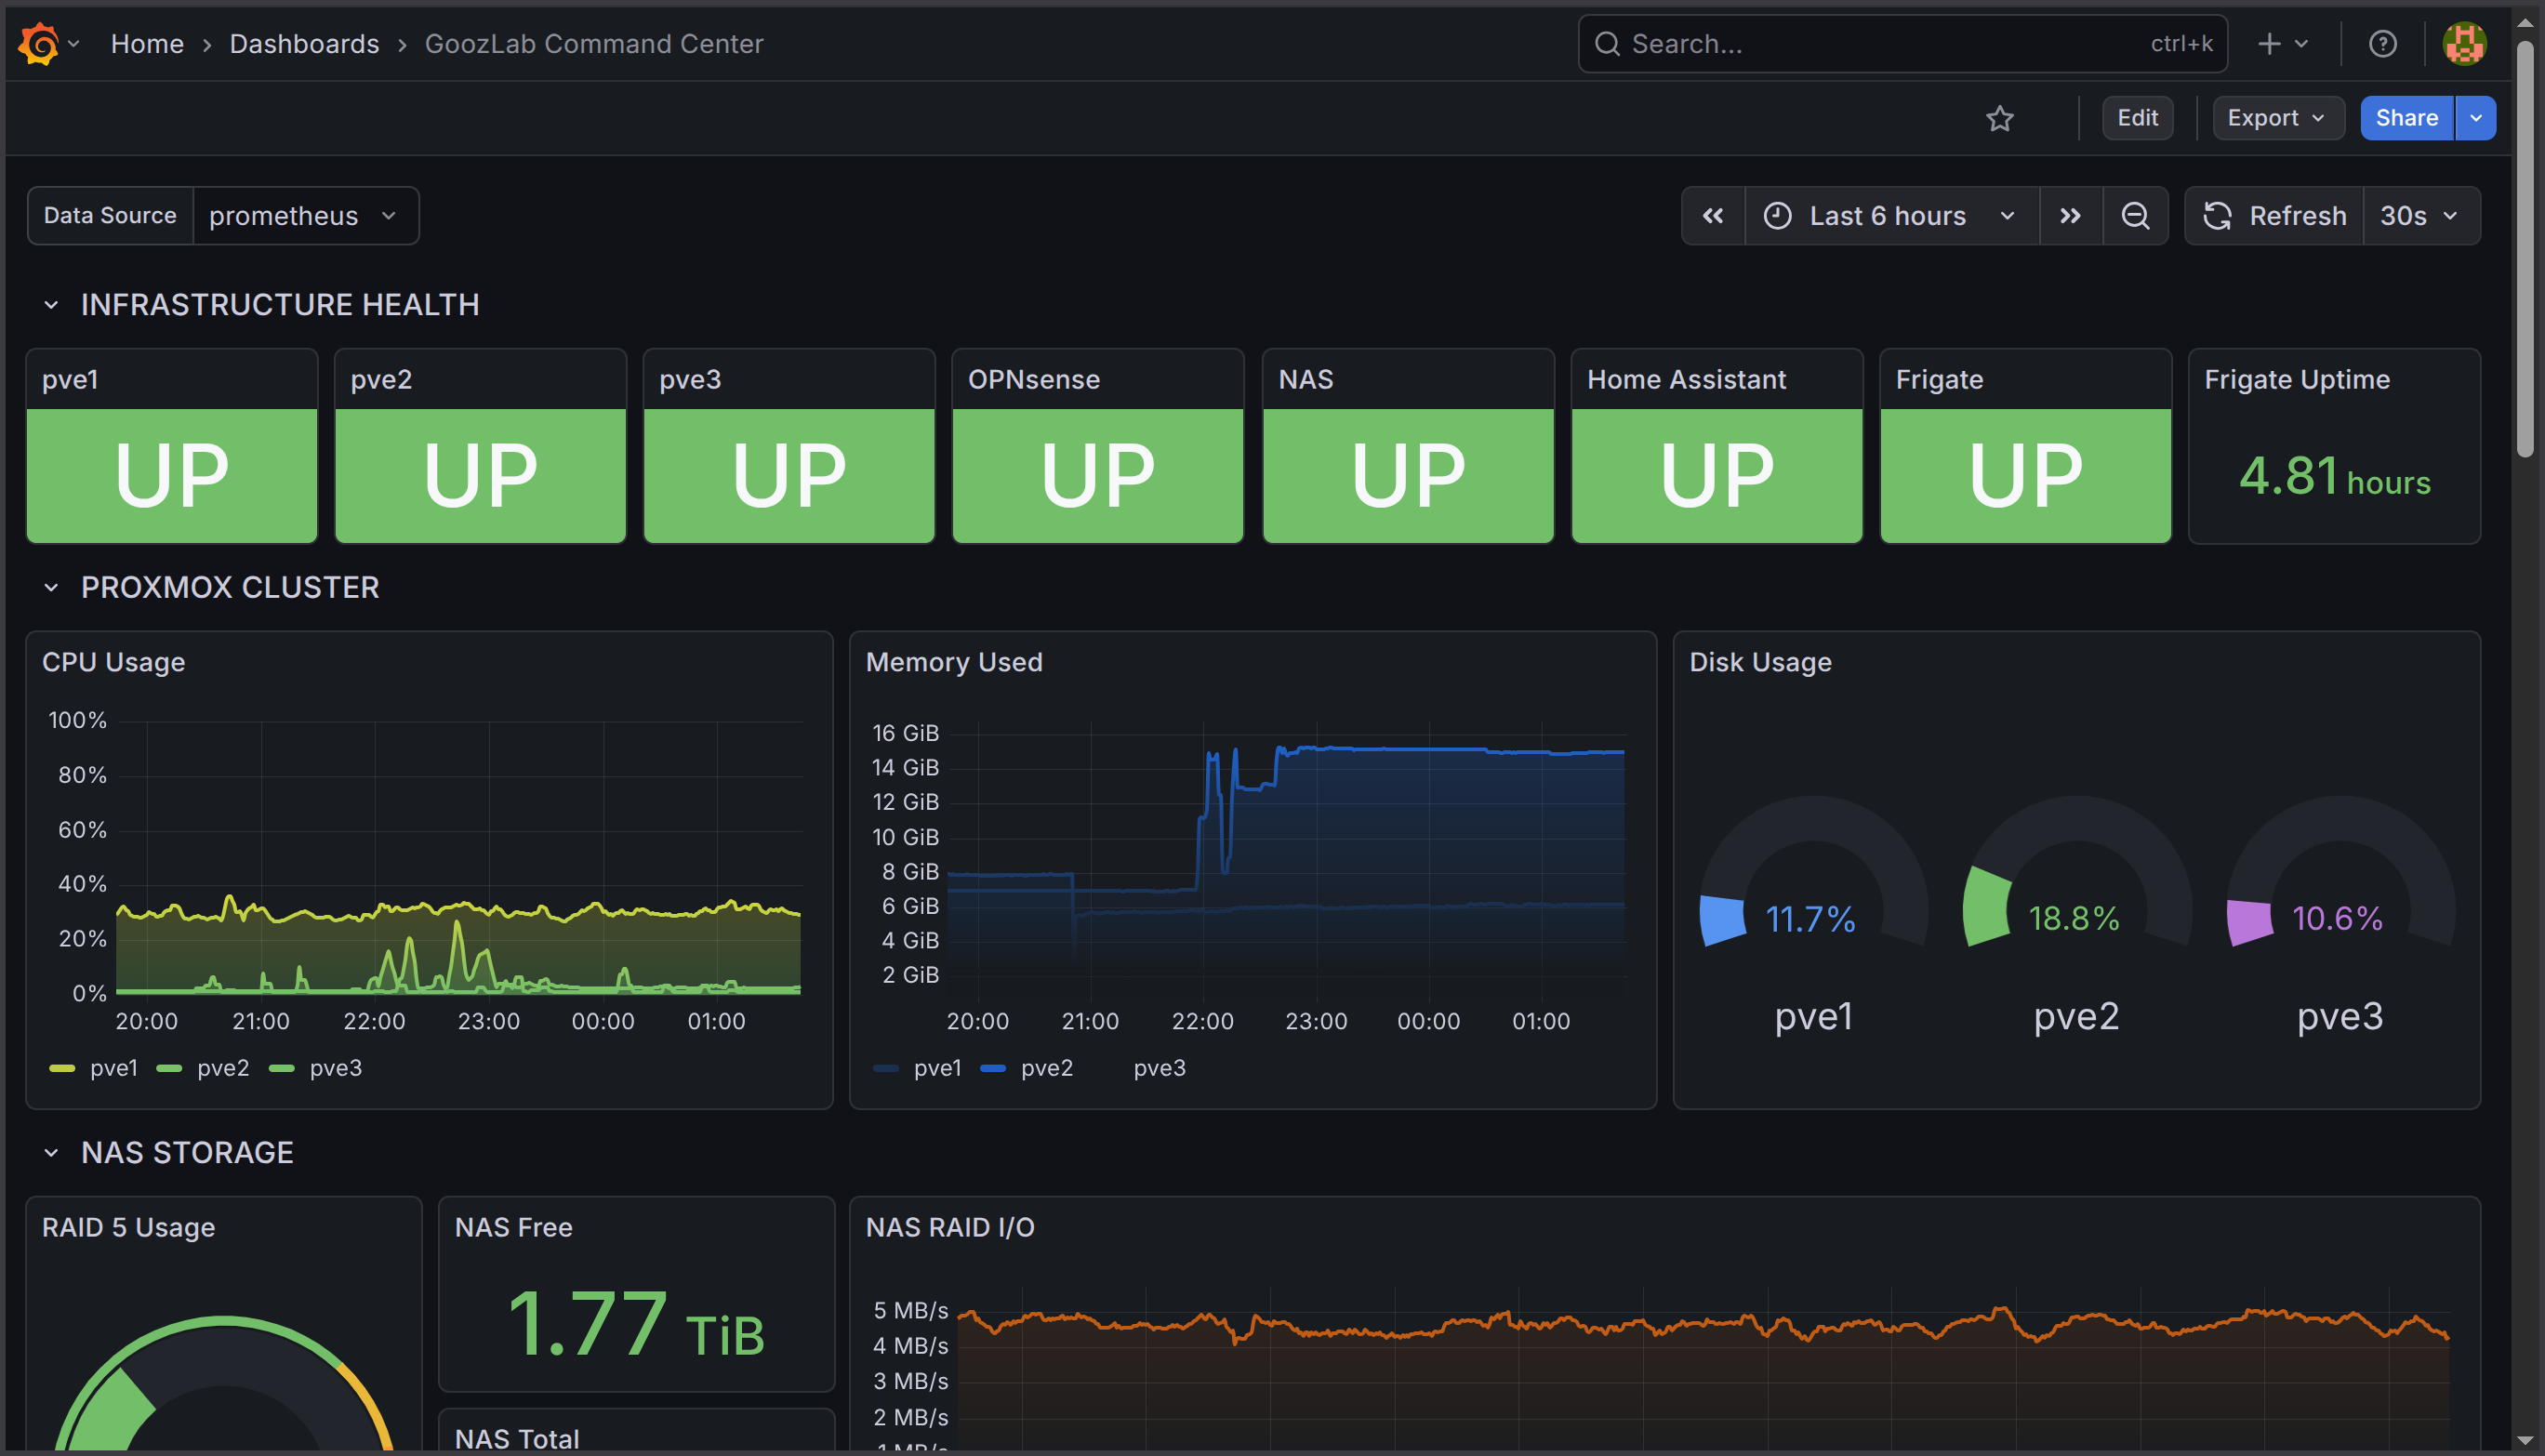2545x1456 pixels.
Task: Click the pve2 legend color swatch
Action: 169,1067
